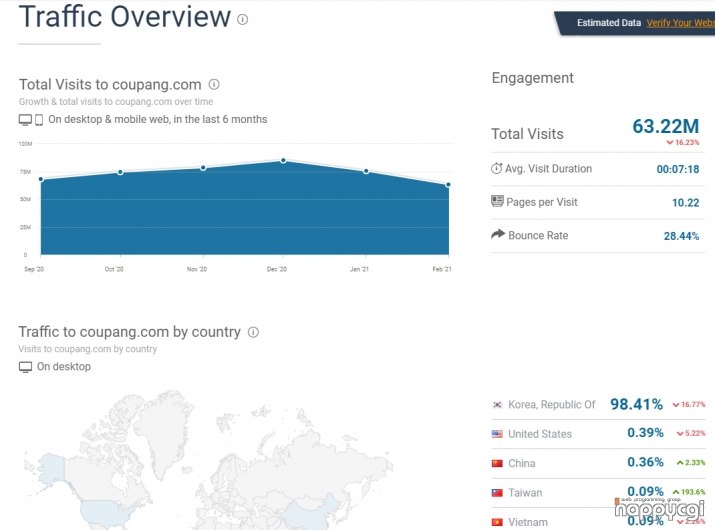Click the 28.44% bounce rate value

point(681,236)
